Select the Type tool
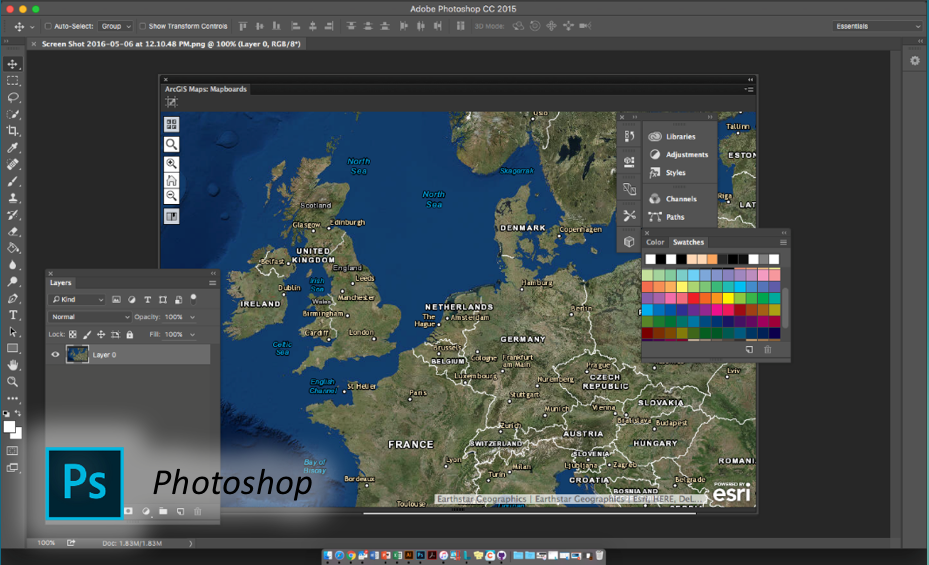The image size is (929, 565). [13, 315]
